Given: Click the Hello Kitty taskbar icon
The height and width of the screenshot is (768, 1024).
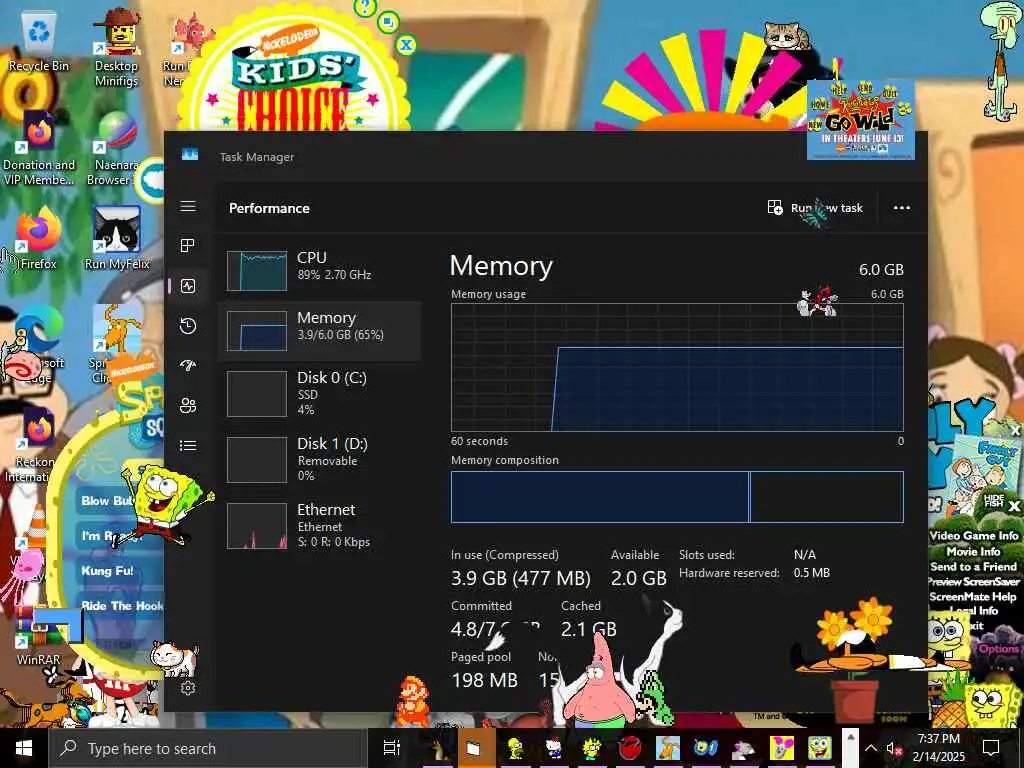Looking at the screenshot, I should pos(554,748).
